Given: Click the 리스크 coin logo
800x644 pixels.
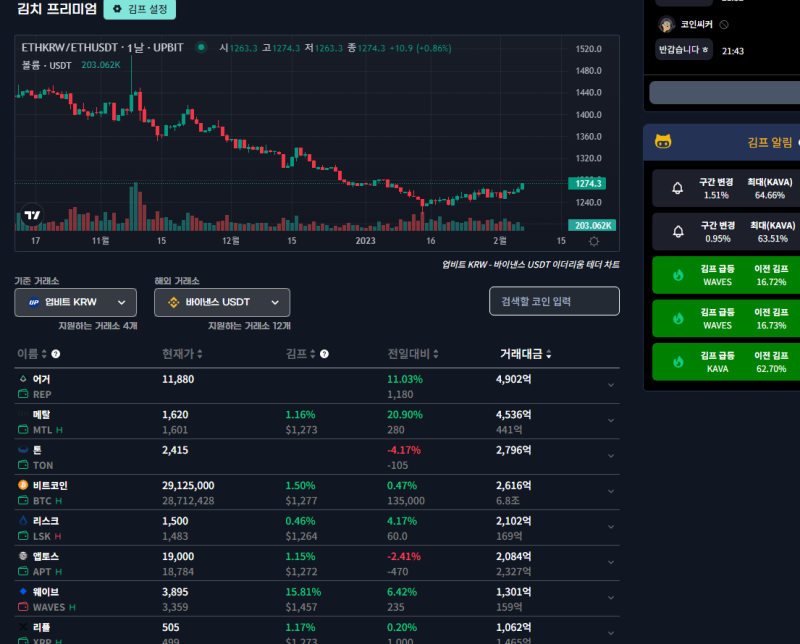Looking at the screenshot, I should (x=23, y=521).
